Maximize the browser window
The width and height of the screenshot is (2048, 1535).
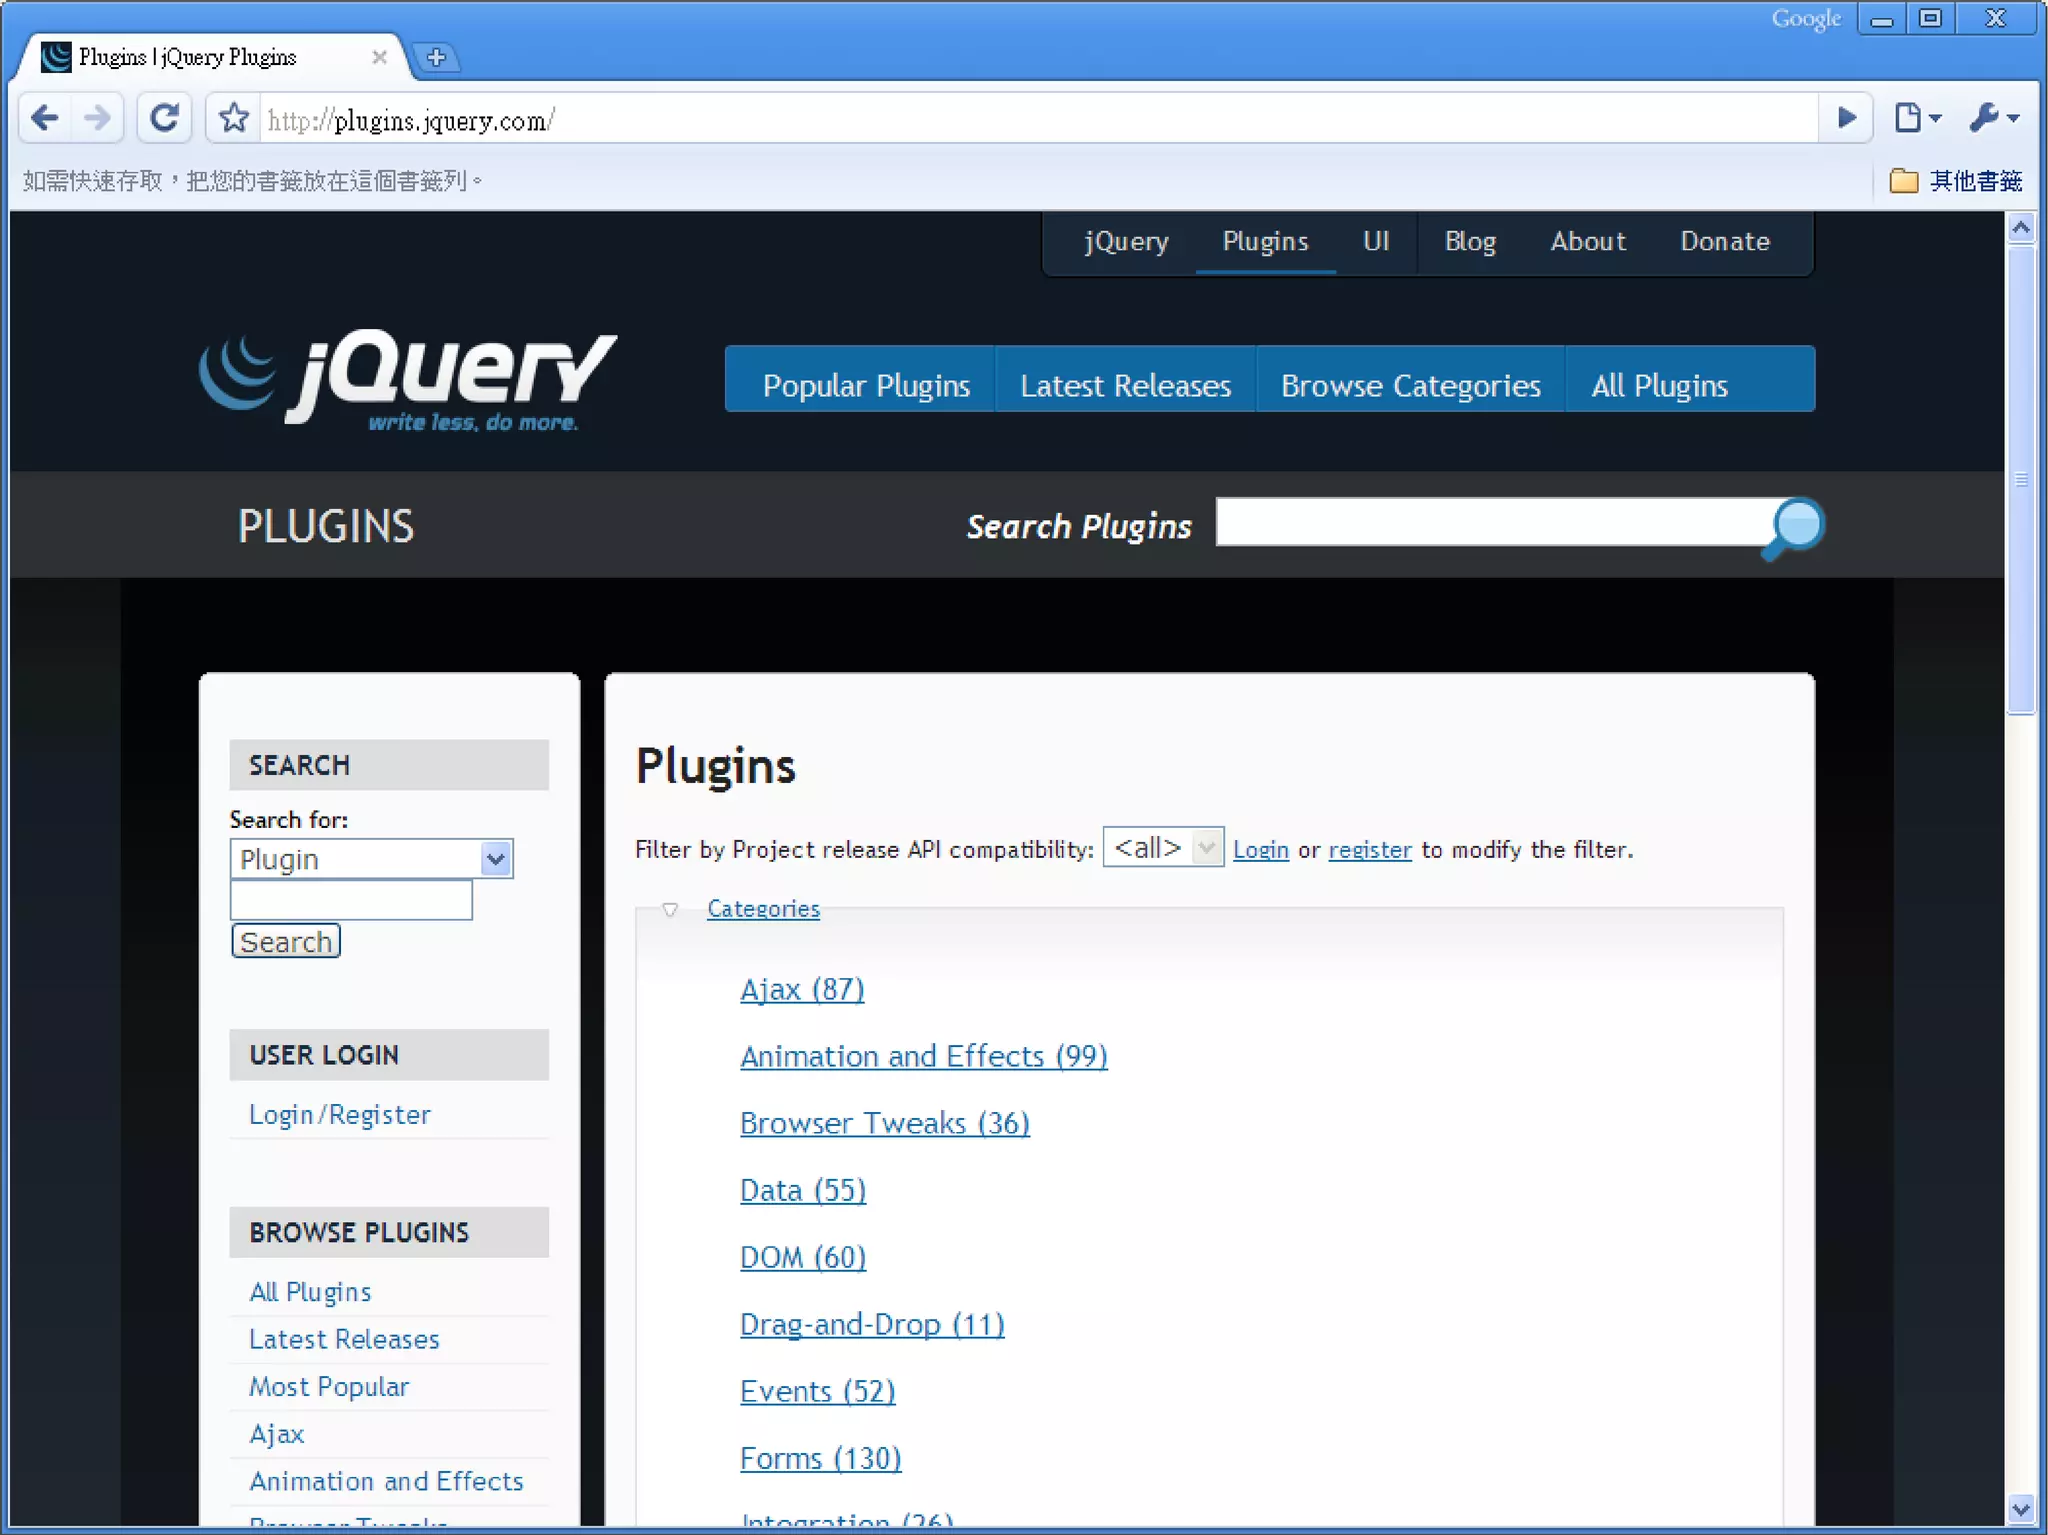pyautogui.click(x=1931, y=19)
